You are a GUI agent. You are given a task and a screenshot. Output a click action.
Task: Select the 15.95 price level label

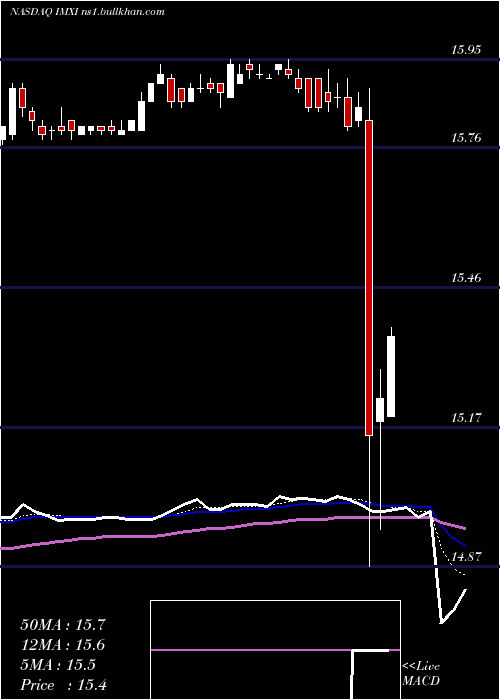466,50
